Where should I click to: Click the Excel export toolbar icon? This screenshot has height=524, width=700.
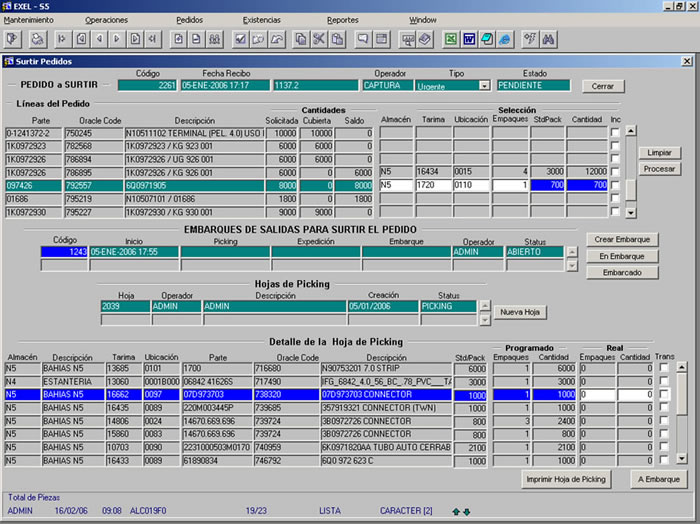pos(451,39)
